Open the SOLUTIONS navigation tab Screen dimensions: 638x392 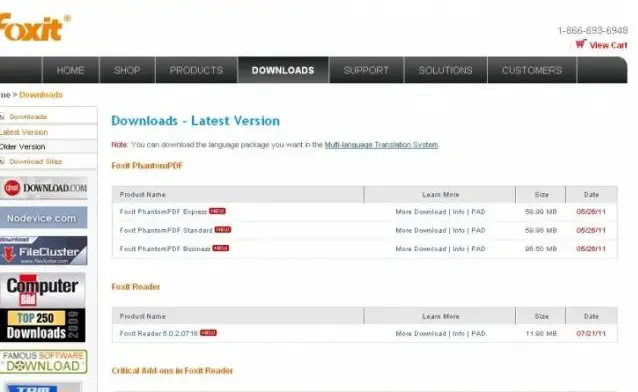[x=446, y=70]
